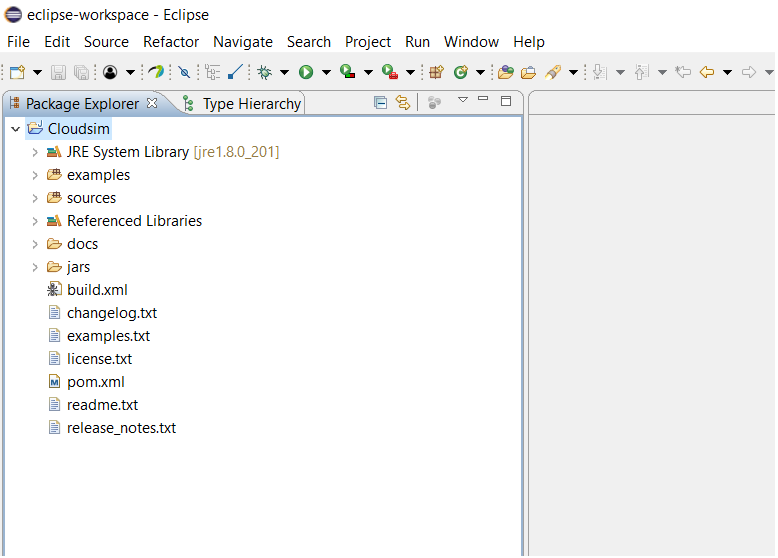Open the Navigate menu
Viewport: 778px width, 558px height.
click(243, 42)
